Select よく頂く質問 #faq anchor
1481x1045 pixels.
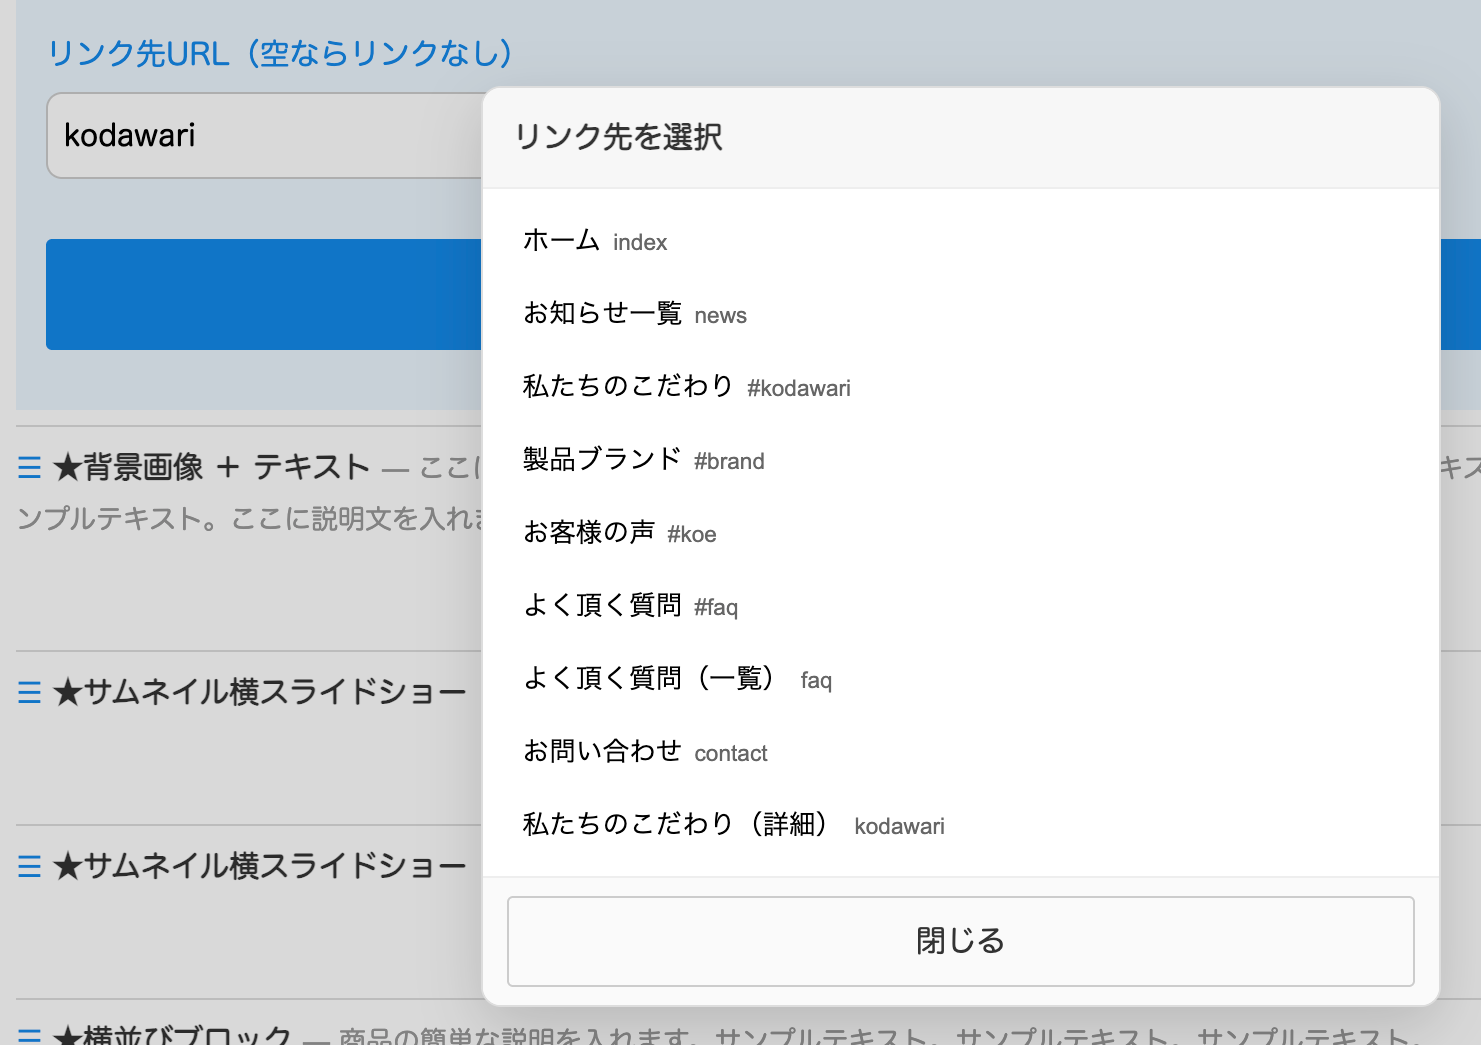point(630,606)
